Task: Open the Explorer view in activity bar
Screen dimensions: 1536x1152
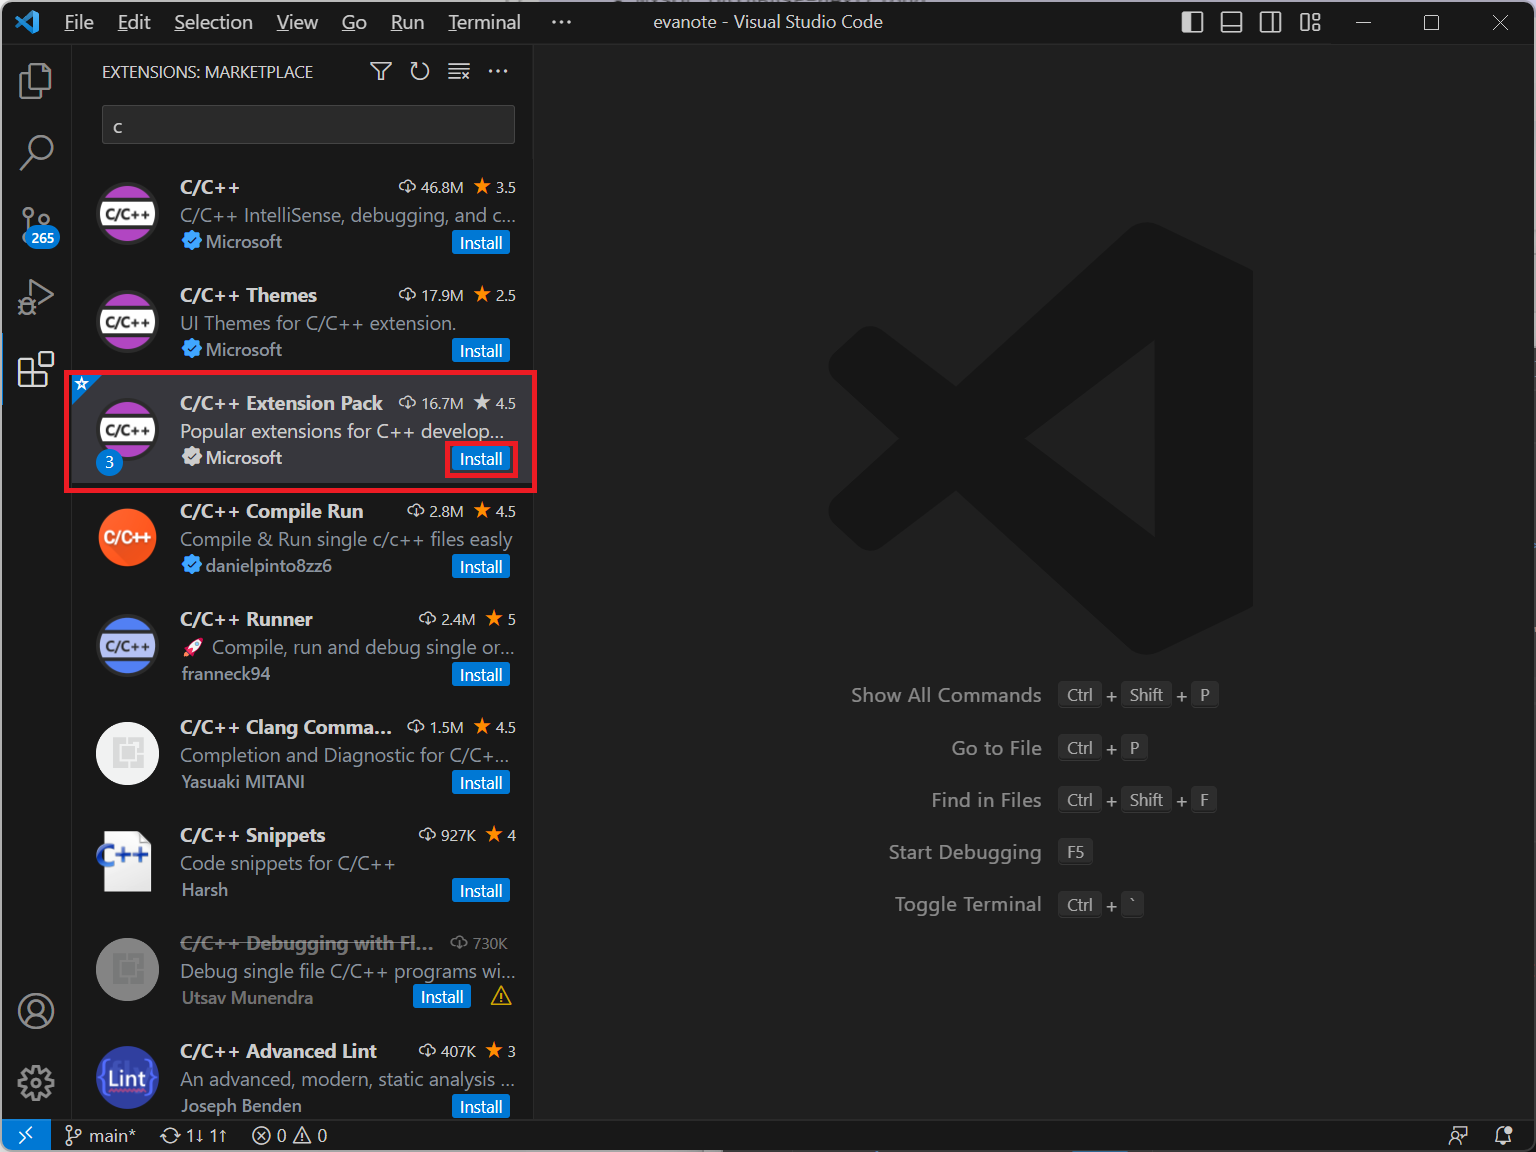Action: coord(36,81)
